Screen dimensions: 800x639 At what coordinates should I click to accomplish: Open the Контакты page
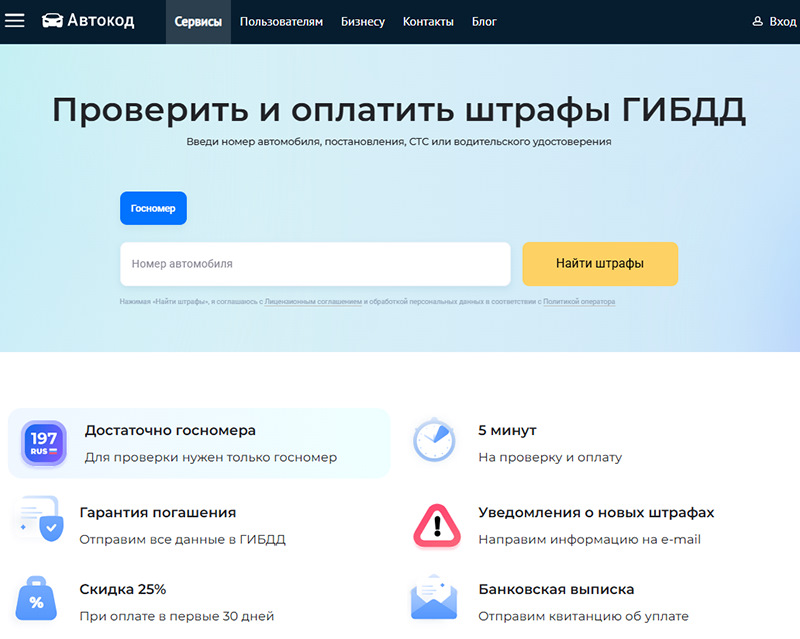click(x=428, y=21)
